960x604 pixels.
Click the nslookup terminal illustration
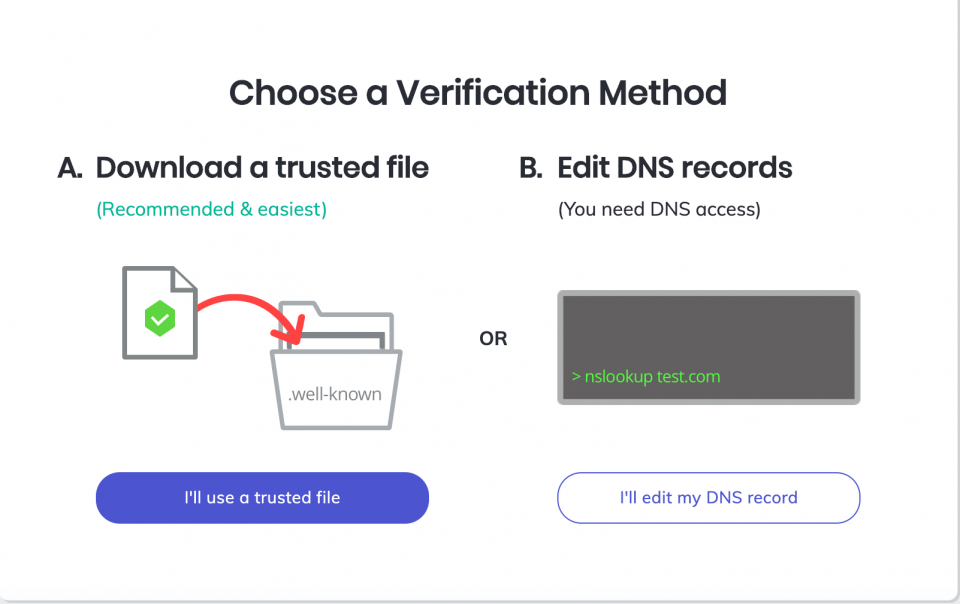click(x=708, y=347)
